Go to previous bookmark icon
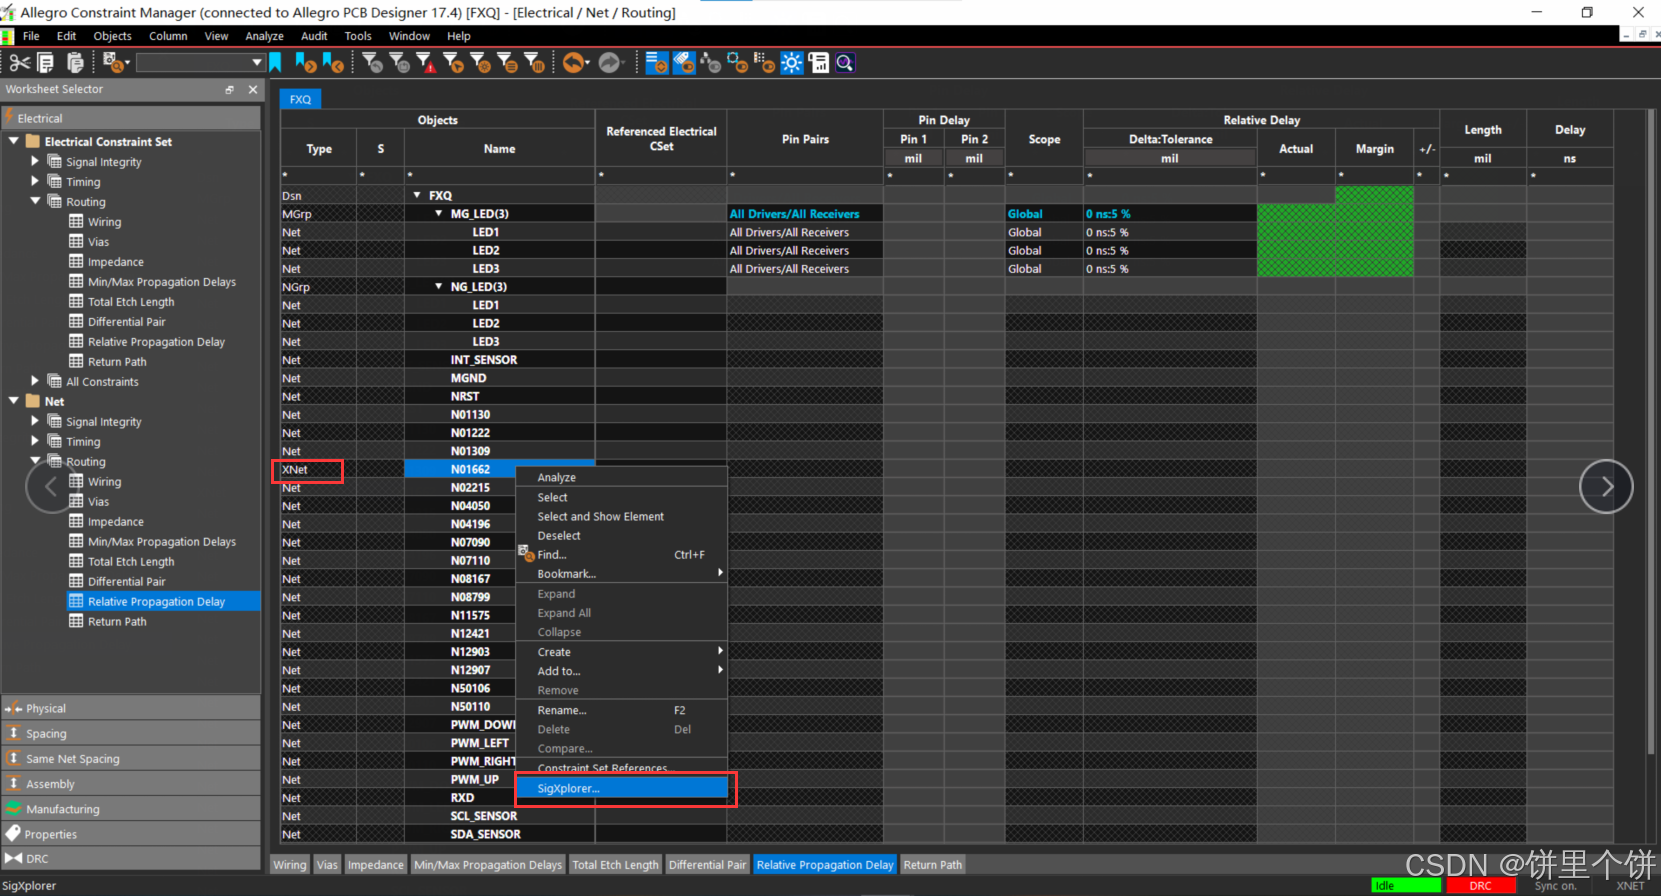The image size is (1661, 896). click(x=332, y=63)
